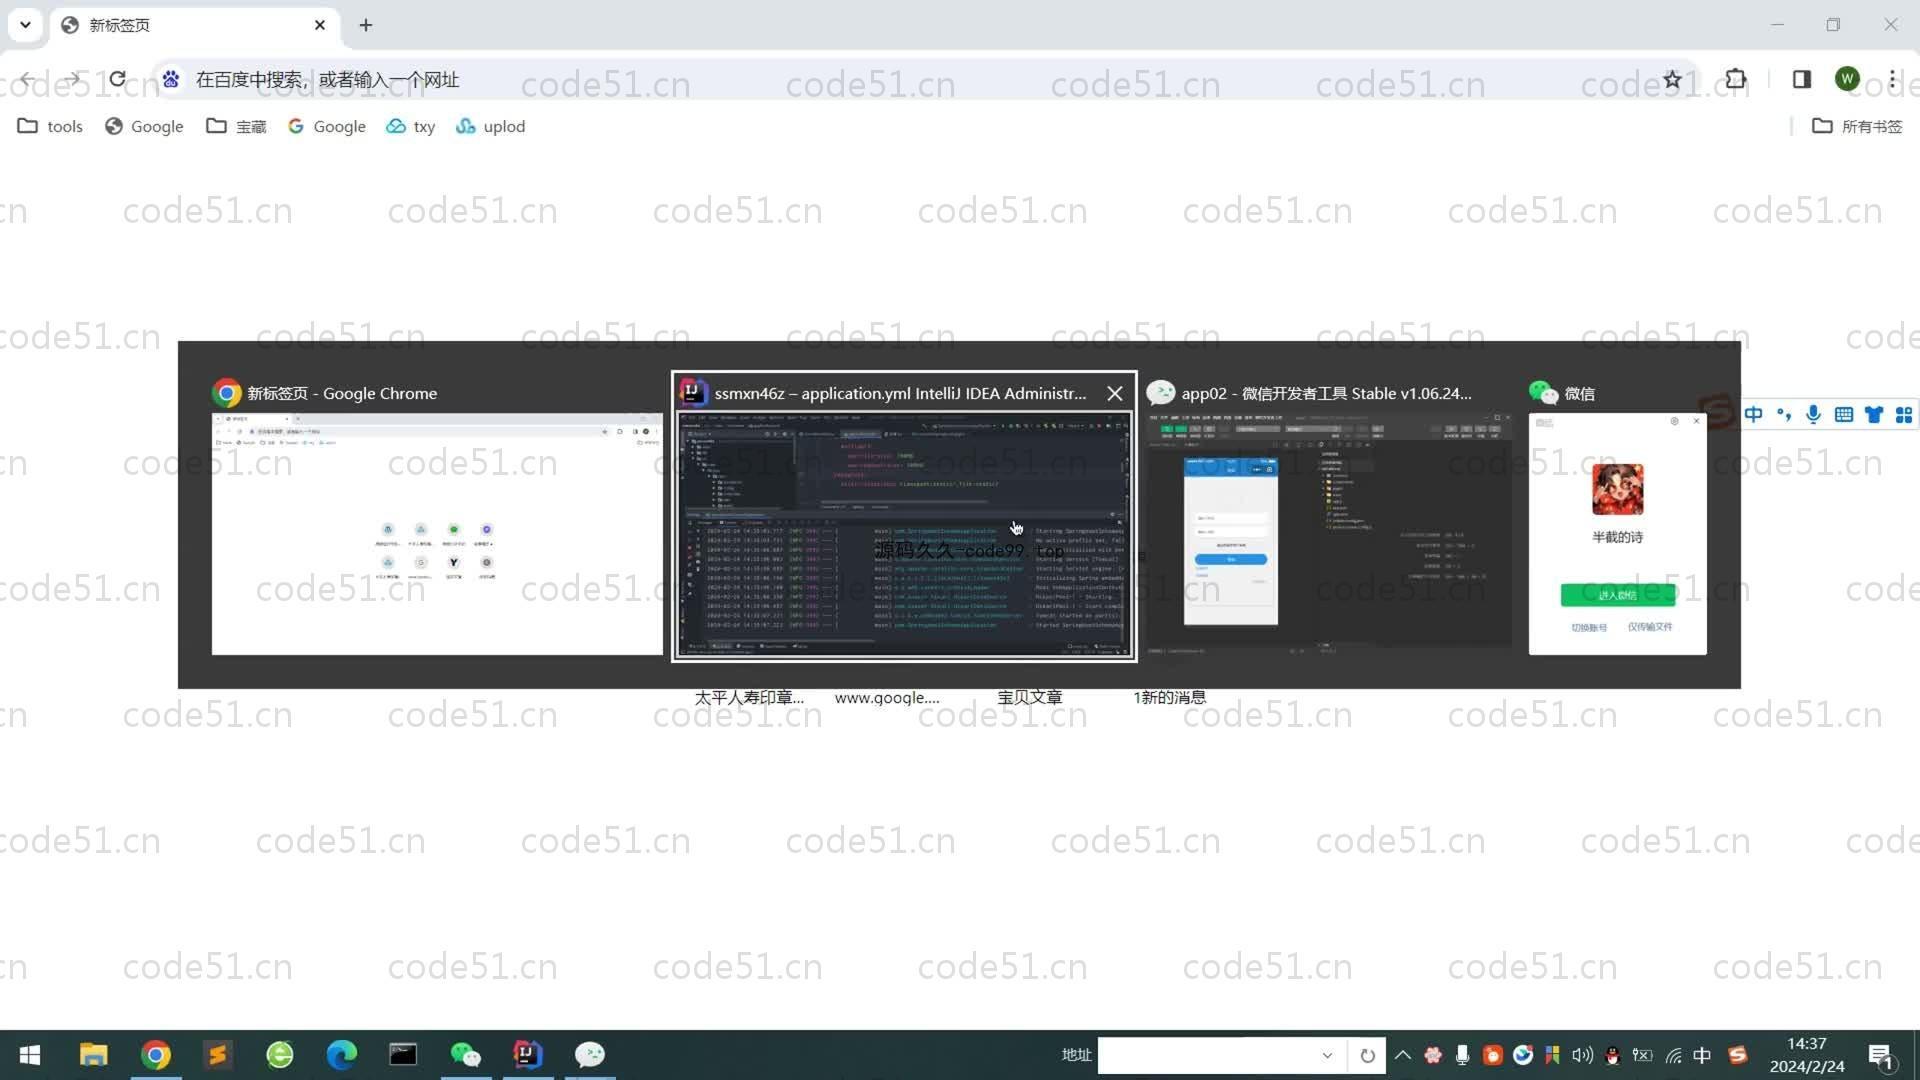Open the Extensions puzzle icon

(x=1736, y=79)
